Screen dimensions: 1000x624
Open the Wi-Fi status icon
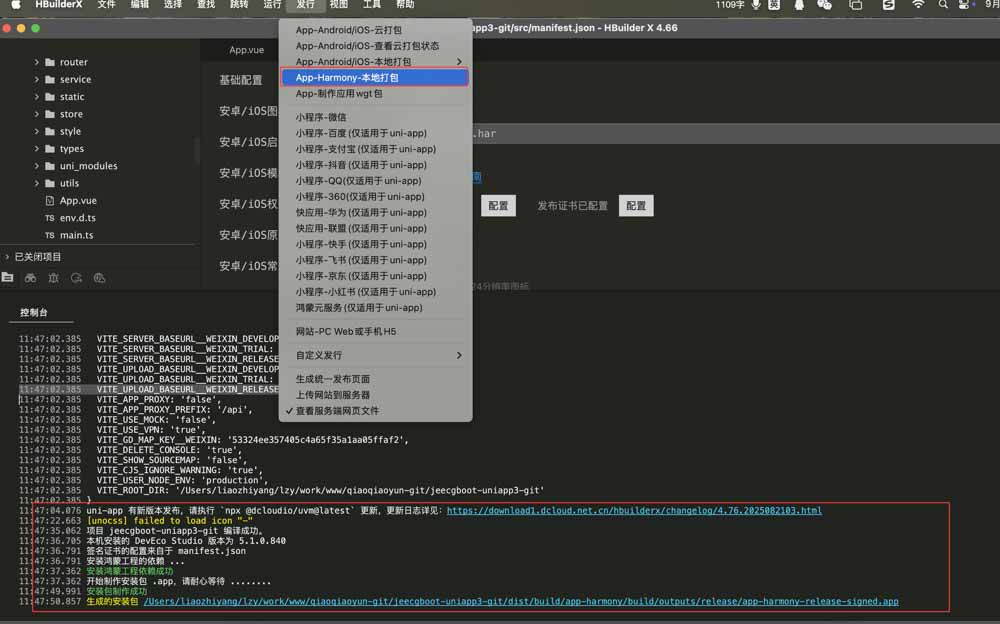coord(917,5)
